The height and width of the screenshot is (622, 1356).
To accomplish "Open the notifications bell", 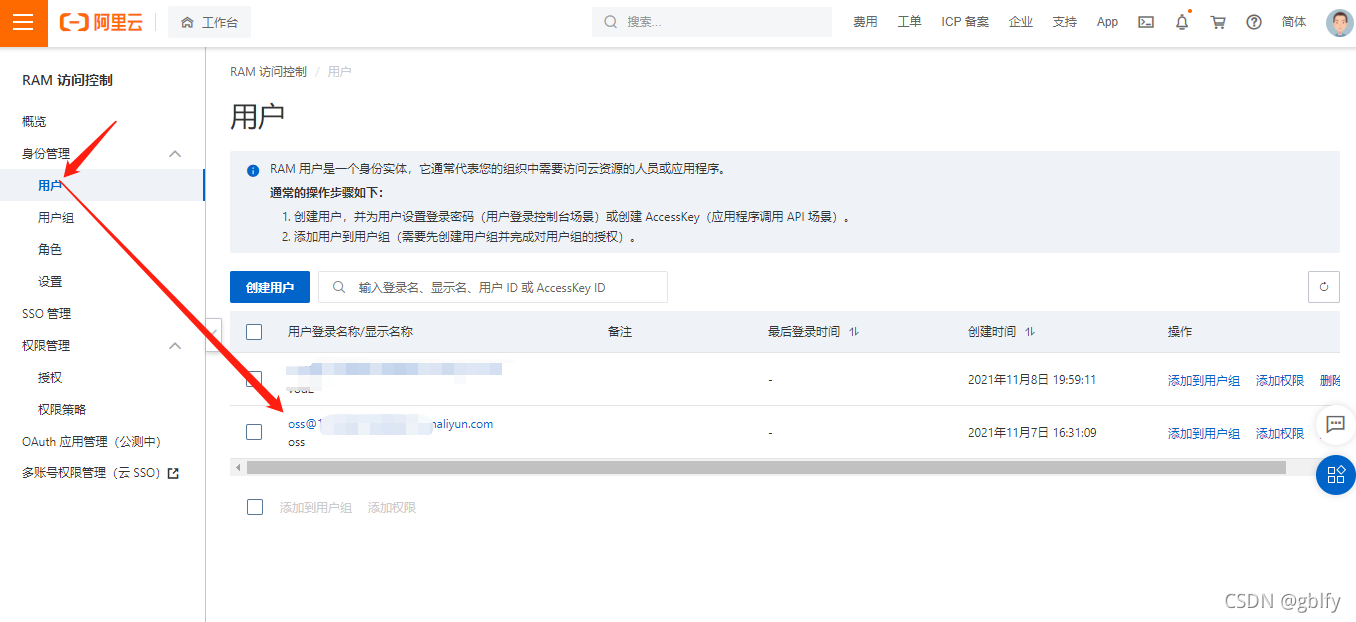I will pos(1181,21).
